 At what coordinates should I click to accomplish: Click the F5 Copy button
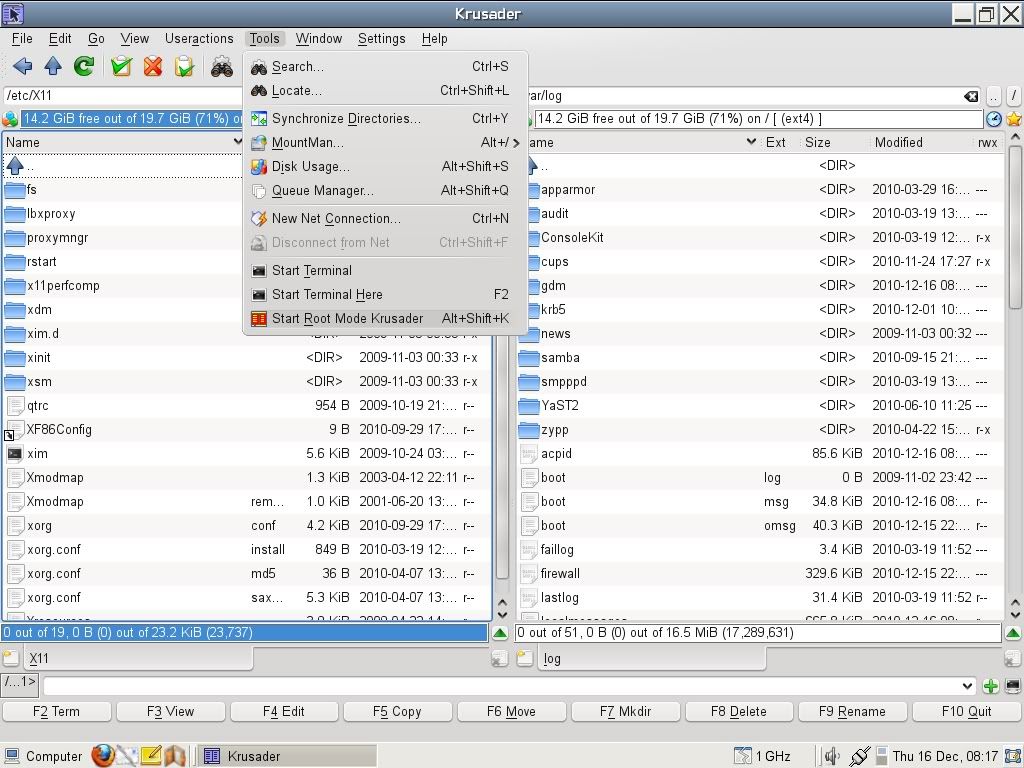click(x=397, y=711)
